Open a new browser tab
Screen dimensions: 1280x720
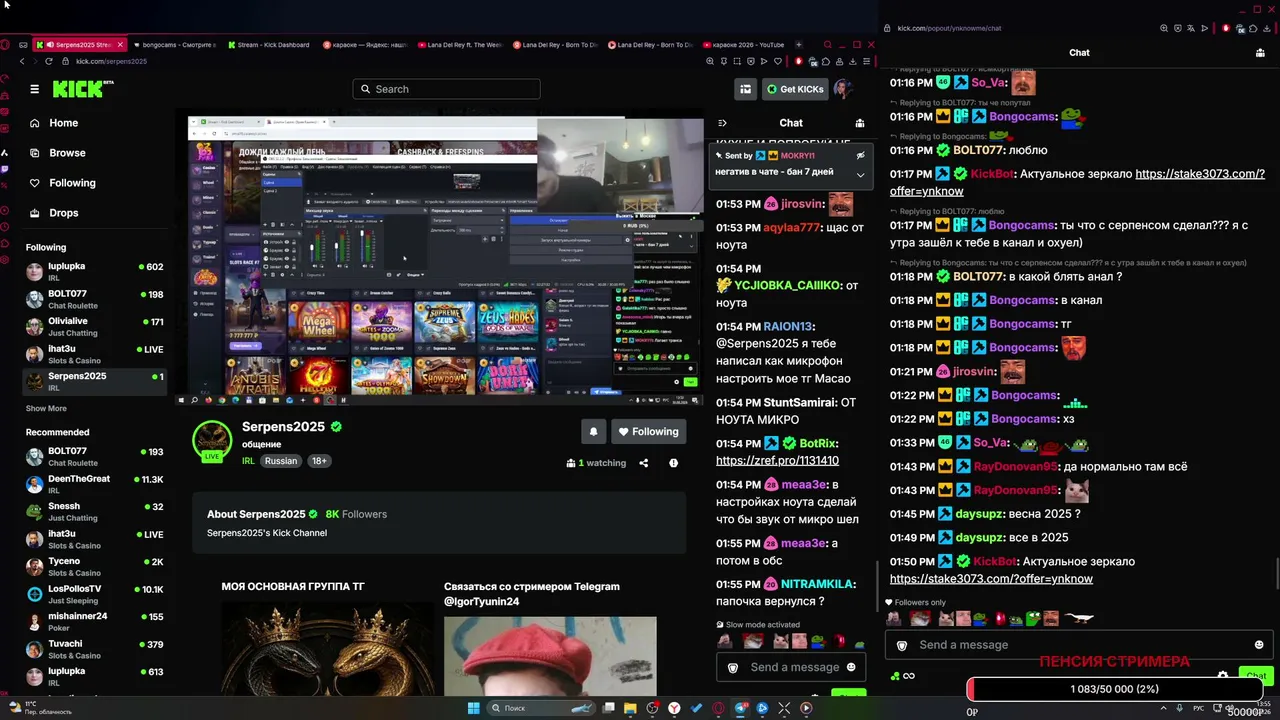(798, 45)
